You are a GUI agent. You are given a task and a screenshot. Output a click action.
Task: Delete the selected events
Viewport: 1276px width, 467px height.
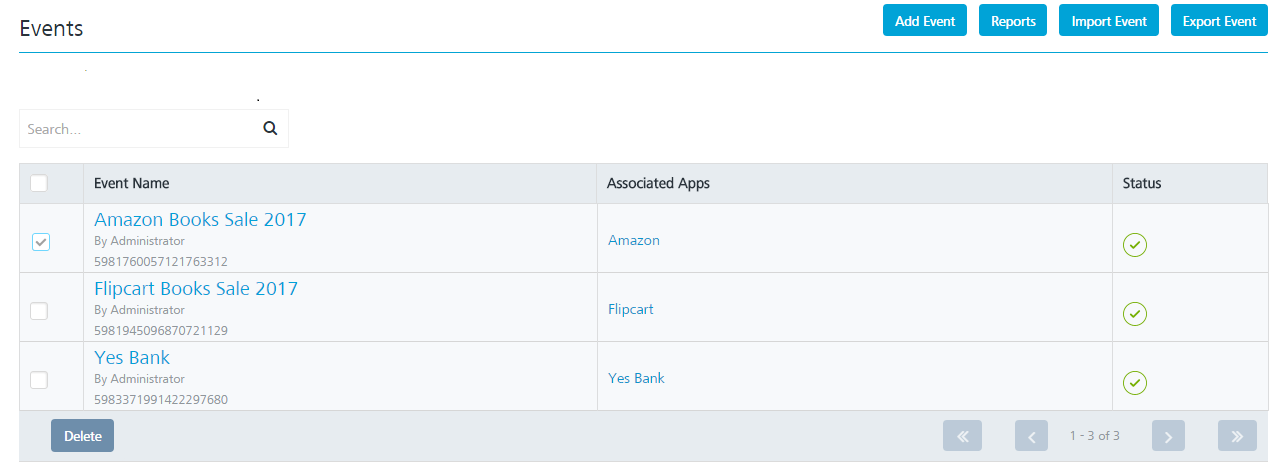click(83, 436)
